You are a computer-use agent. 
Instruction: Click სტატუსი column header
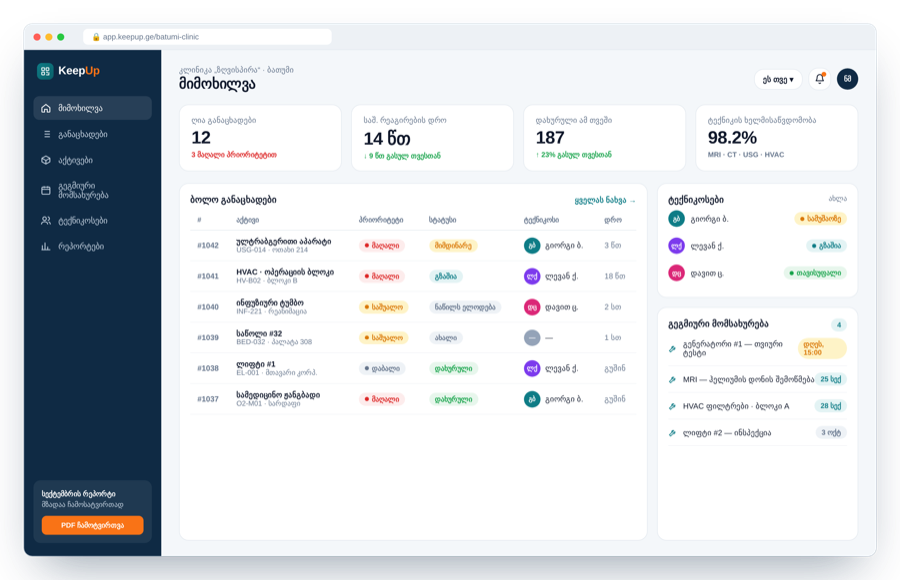point(443,220)
